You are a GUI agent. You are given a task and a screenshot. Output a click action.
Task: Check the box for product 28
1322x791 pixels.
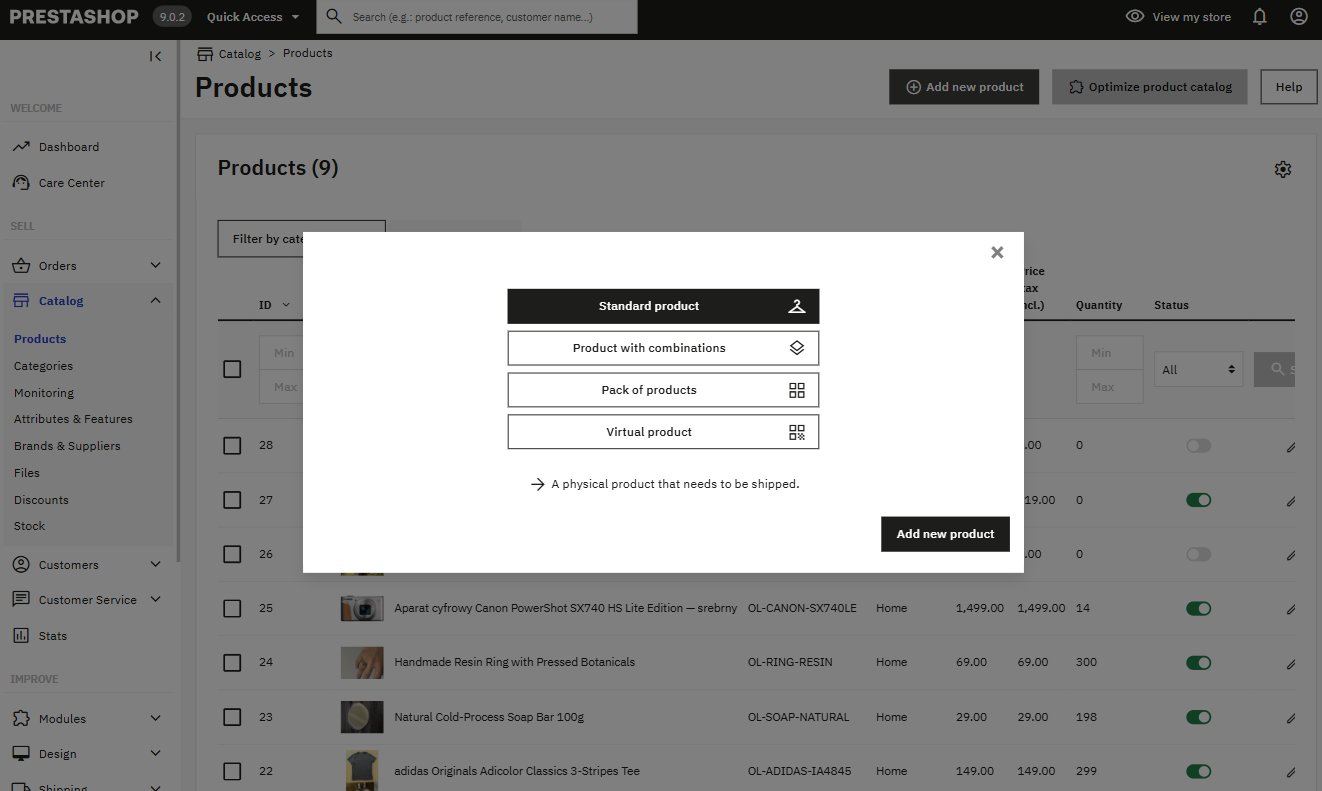pyautogui.click(x=232, y=446)
